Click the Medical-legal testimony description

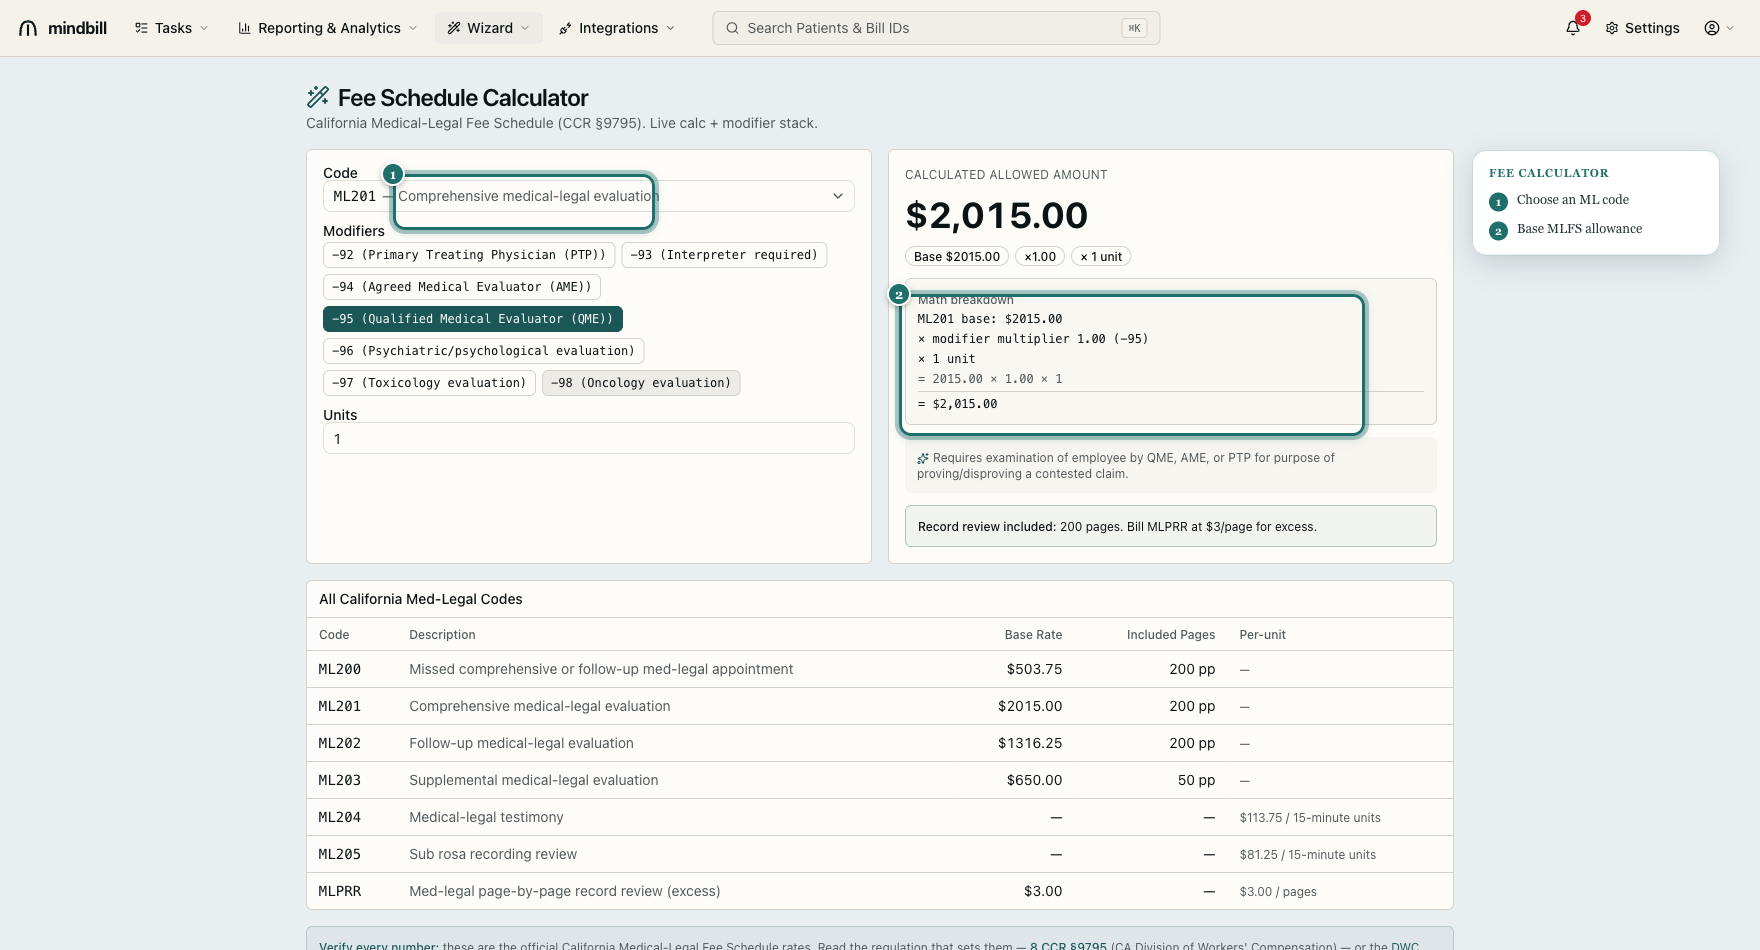[x=486, y=817]
